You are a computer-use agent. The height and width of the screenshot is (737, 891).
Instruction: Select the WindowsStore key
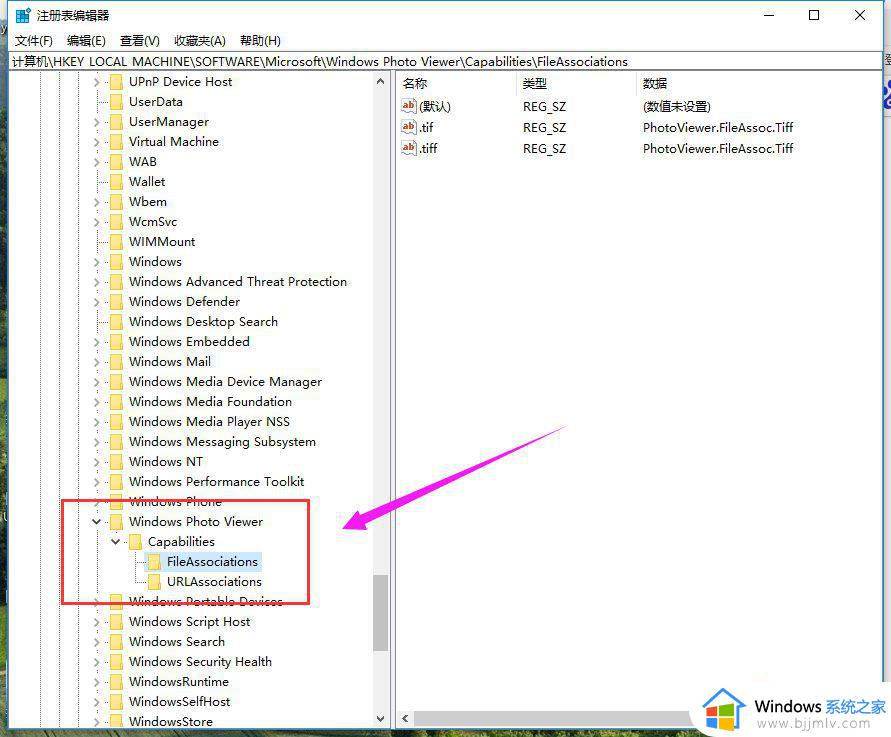click(x=171, y=722)
